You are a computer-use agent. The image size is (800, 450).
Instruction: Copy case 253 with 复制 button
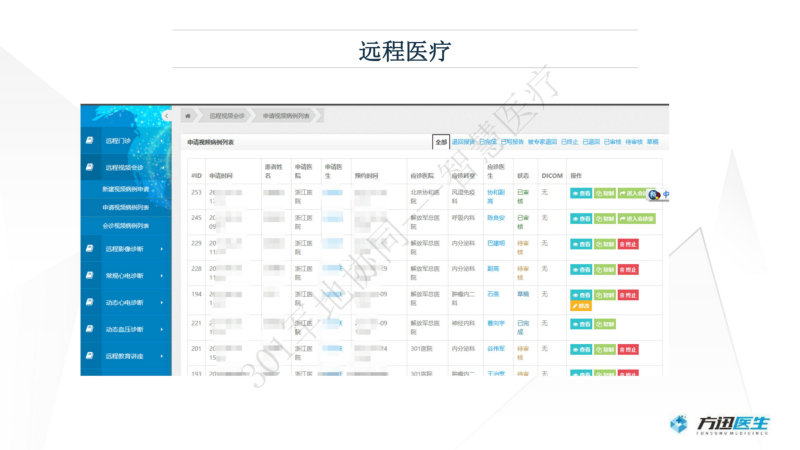coord(605,193)
